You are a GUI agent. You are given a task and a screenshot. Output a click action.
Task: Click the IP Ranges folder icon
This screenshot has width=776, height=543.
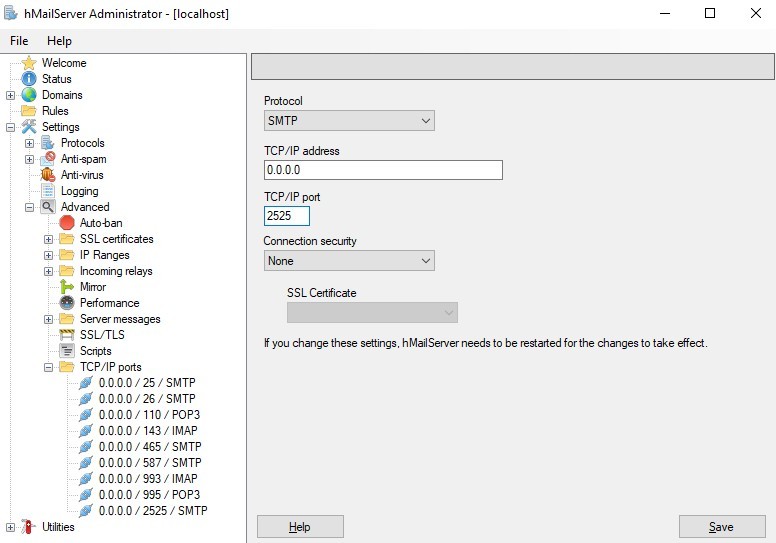pyautogui.click(x=67, y=255)
